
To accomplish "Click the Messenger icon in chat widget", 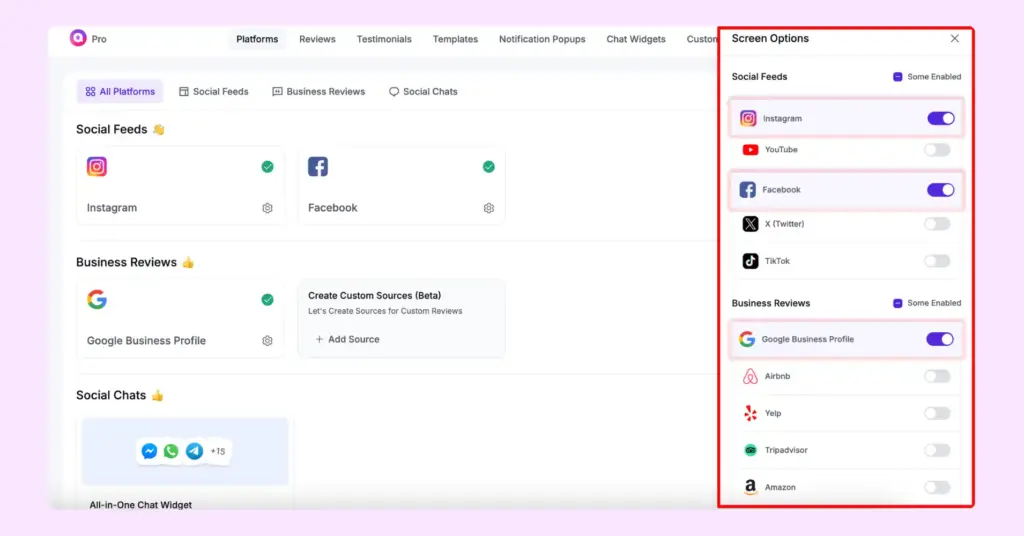I will [x=150, y=451].
